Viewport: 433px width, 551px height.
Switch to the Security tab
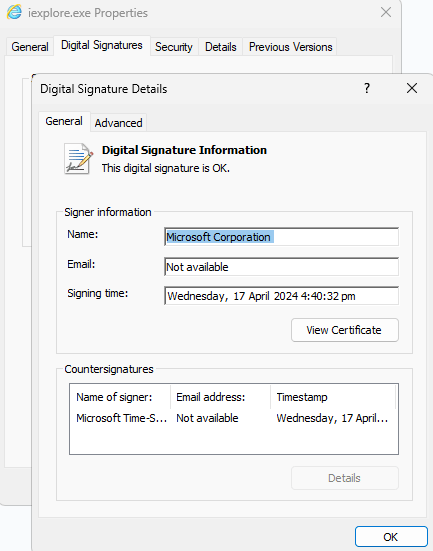click(x=174, y=47)
